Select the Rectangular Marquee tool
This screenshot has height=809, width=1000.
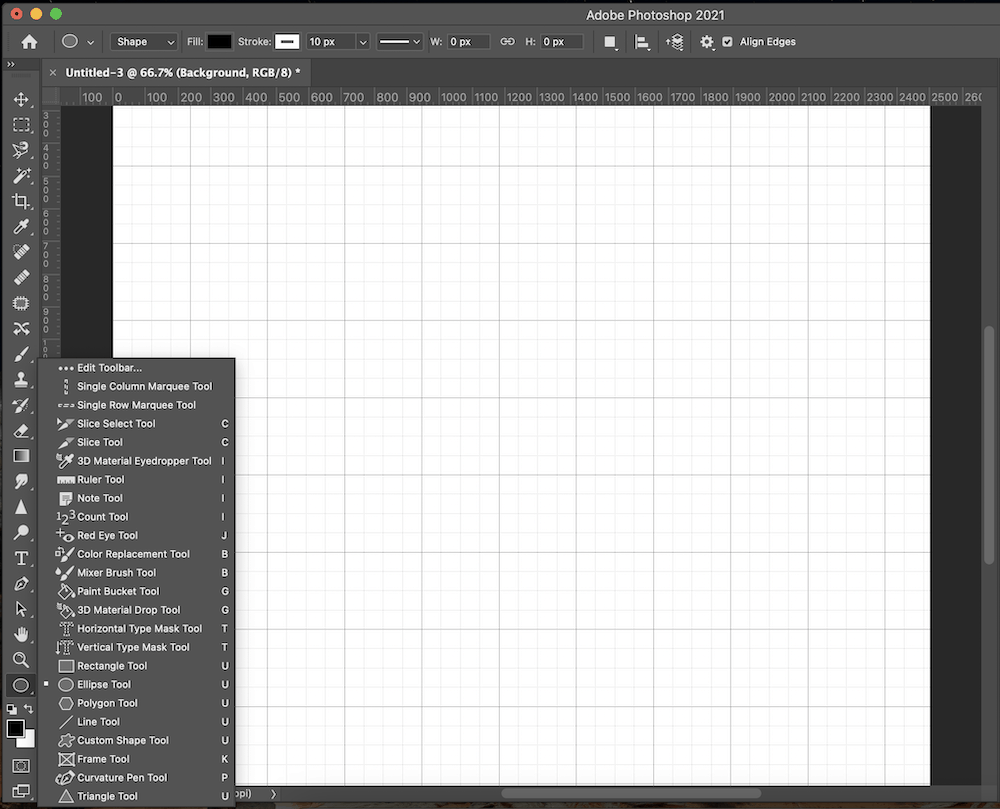(21, 125)
